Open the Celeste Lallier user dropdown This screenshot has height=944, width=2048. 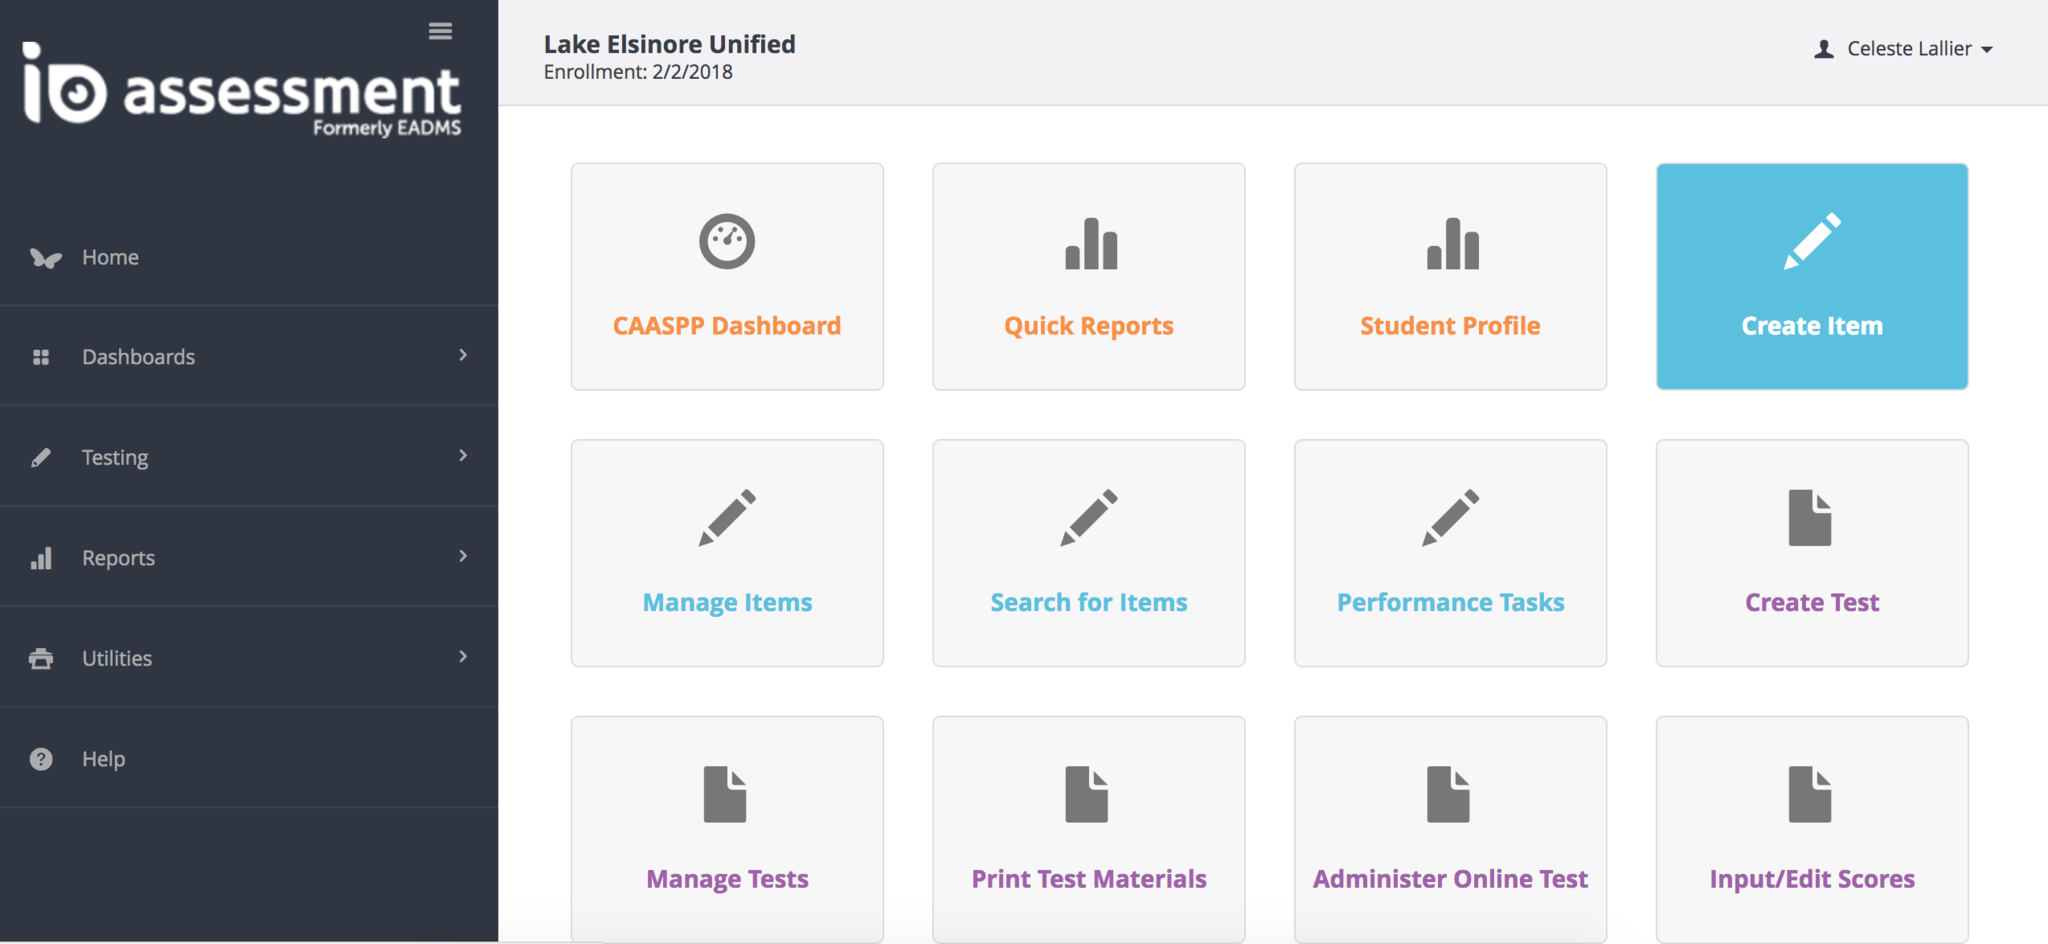pos(1904,49)
